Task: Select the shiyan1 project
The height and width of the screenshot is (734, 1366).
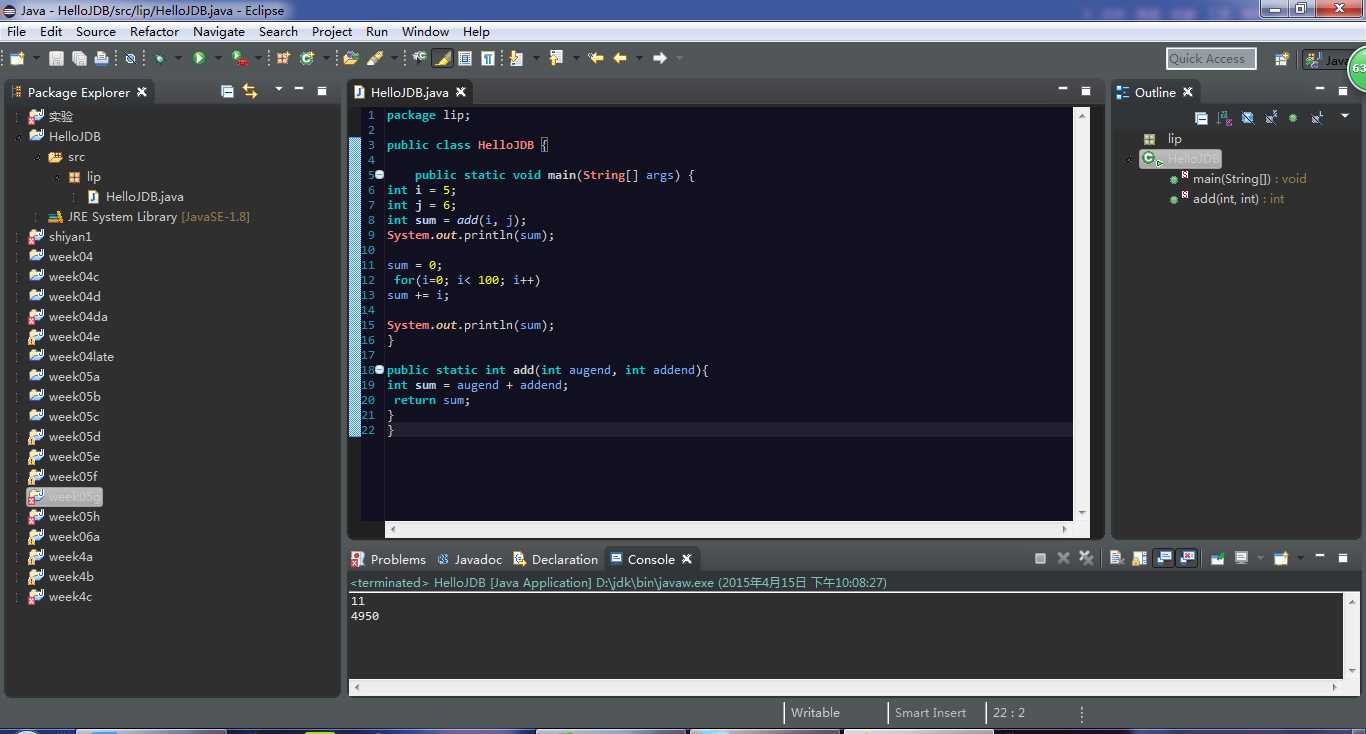Action: click(x=61, y=237)
